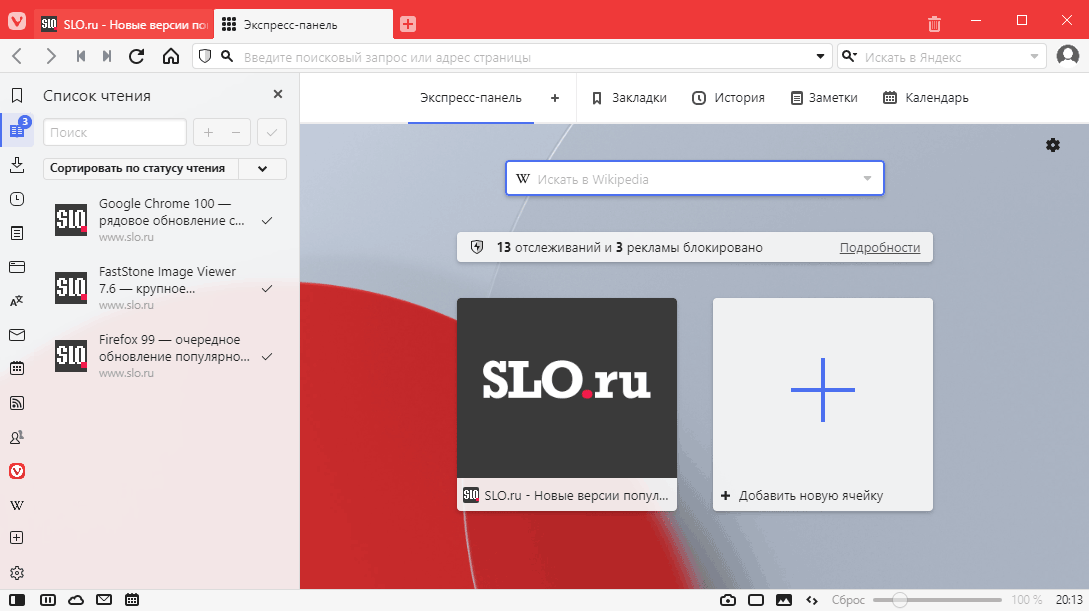Remove selected item from reading list
The image size is (1089, 611).
pyautogui.click(x=236, y=133)
